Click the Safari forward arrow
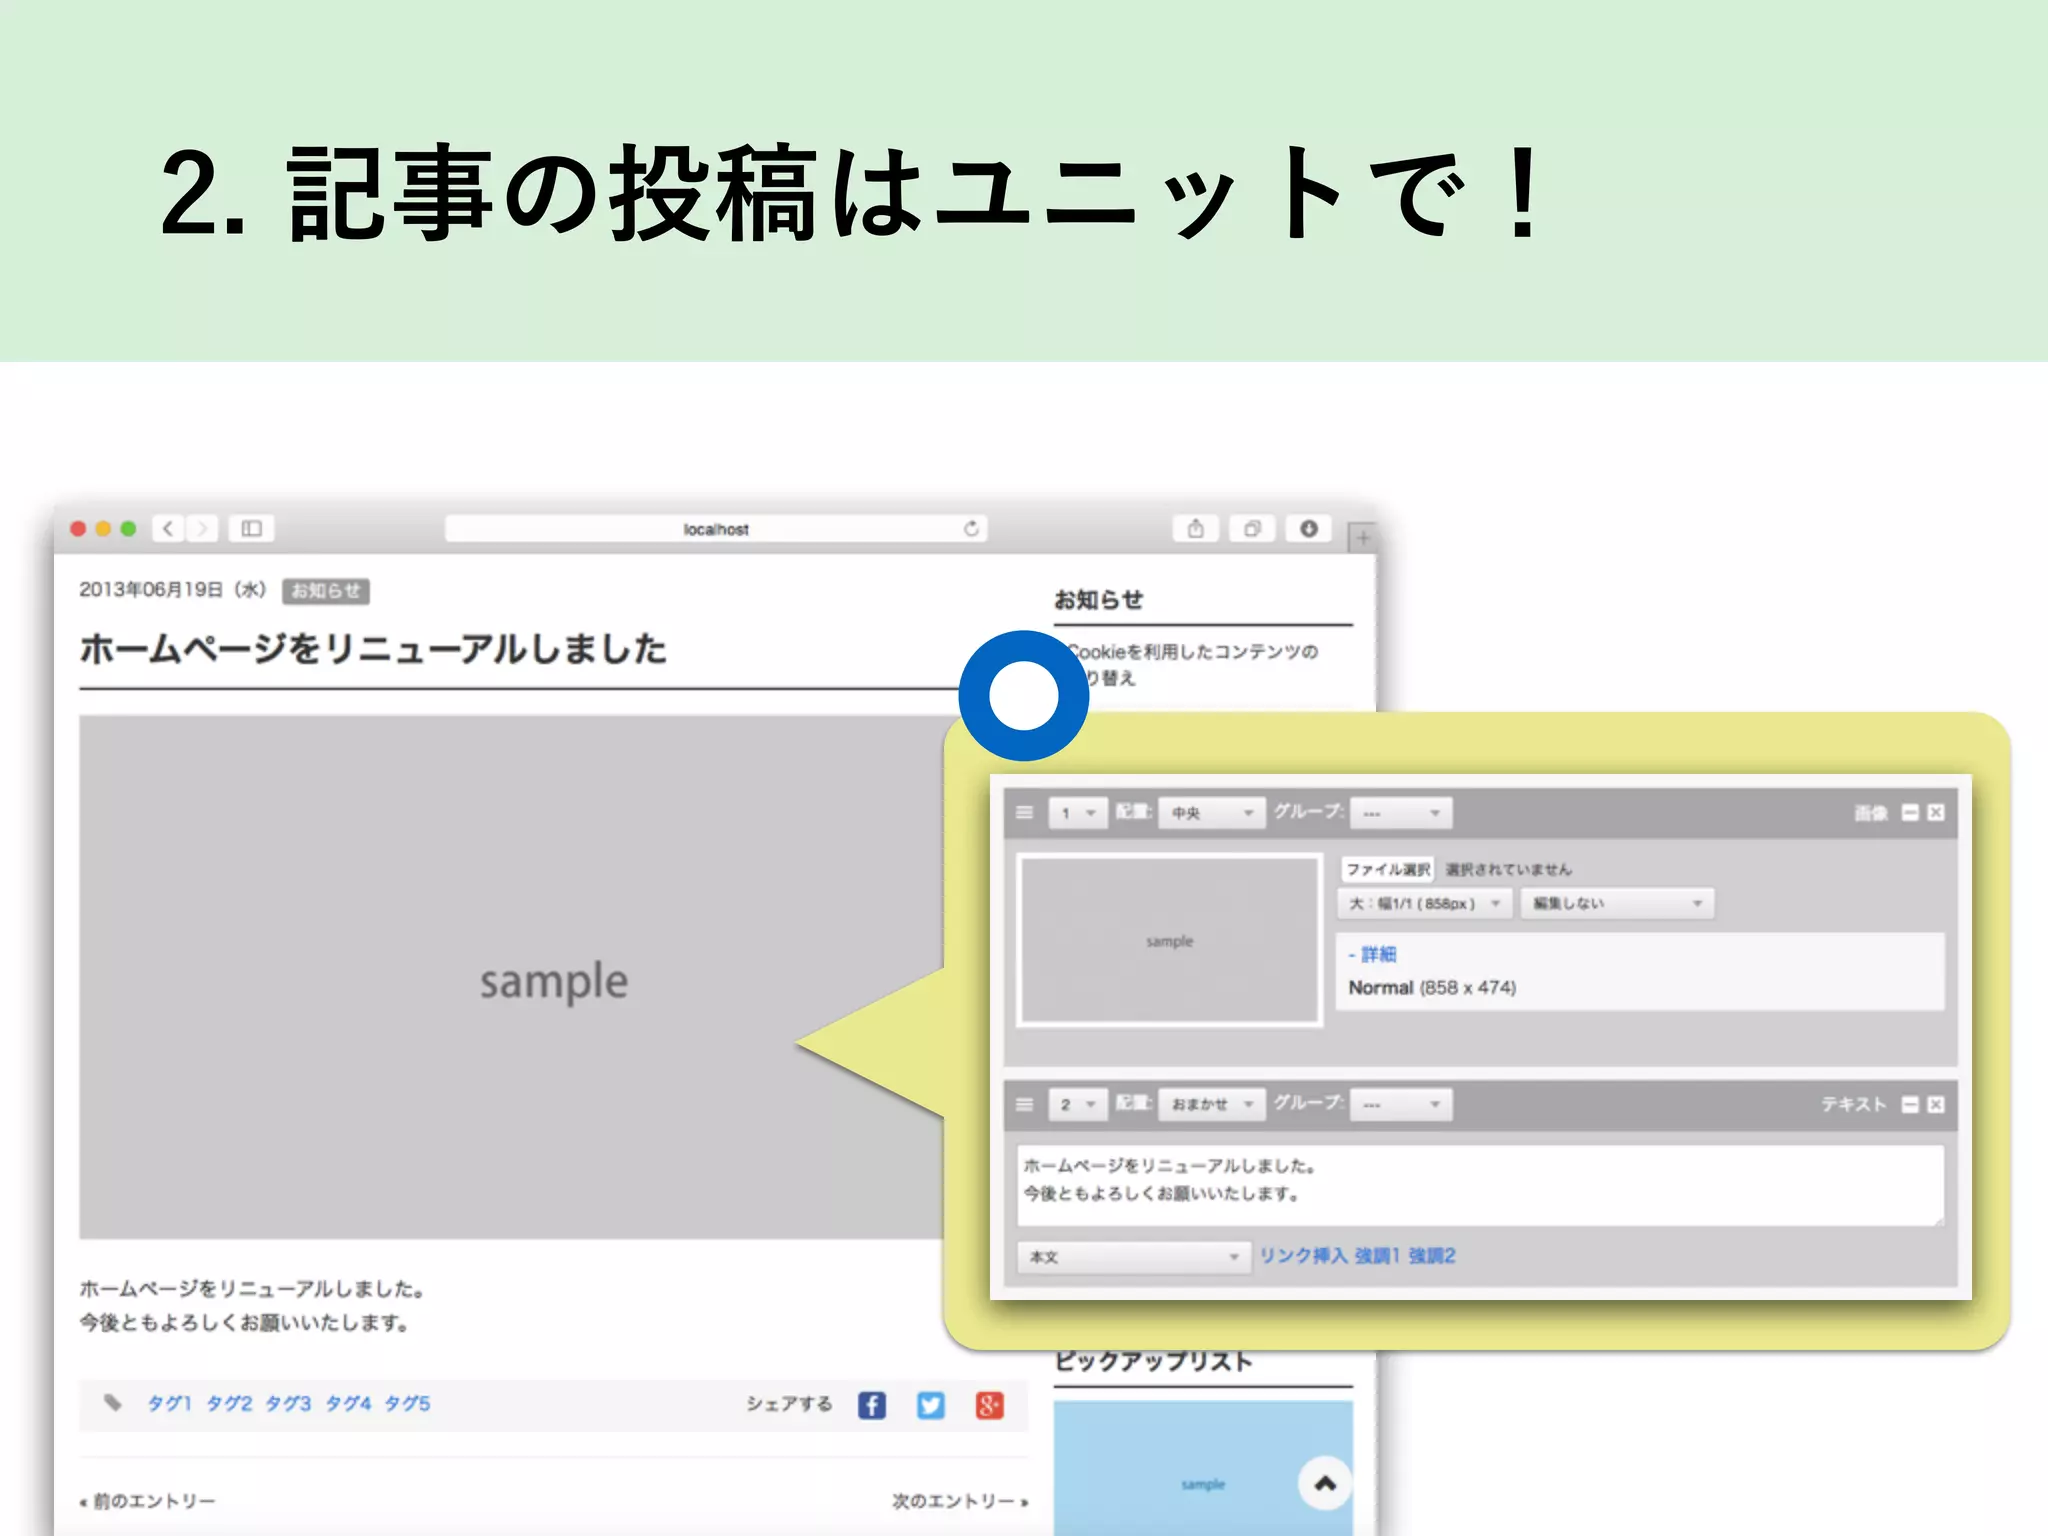 (202, 528)
